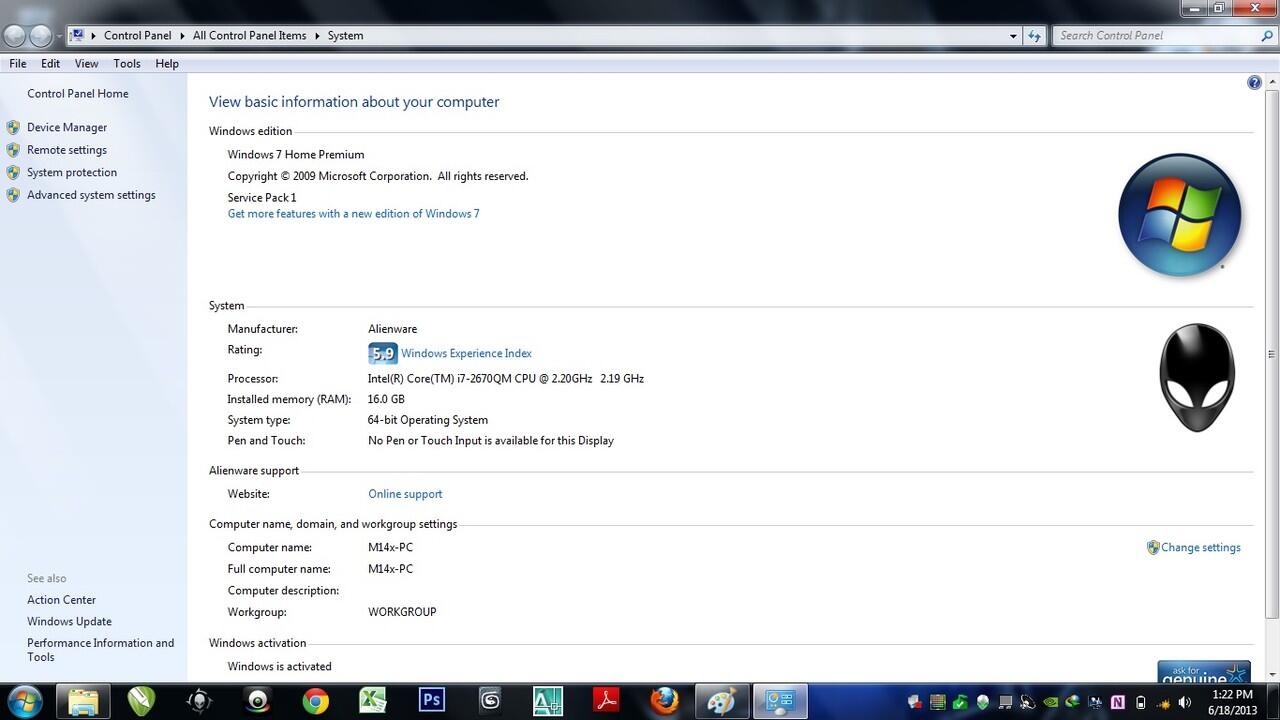Click the Control Panel taskbar button
This screenshot has width=1280, height=720.
coord(780,700)
